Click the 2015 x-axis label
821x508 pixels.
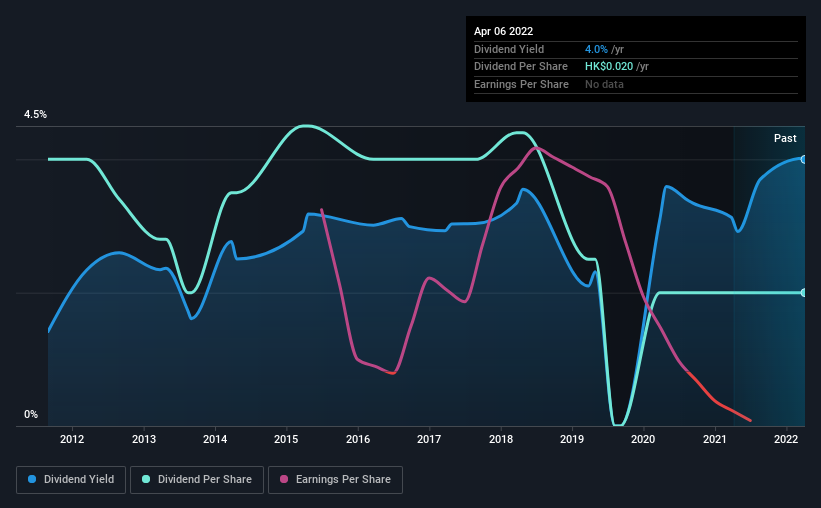click(x=286, y=439)
